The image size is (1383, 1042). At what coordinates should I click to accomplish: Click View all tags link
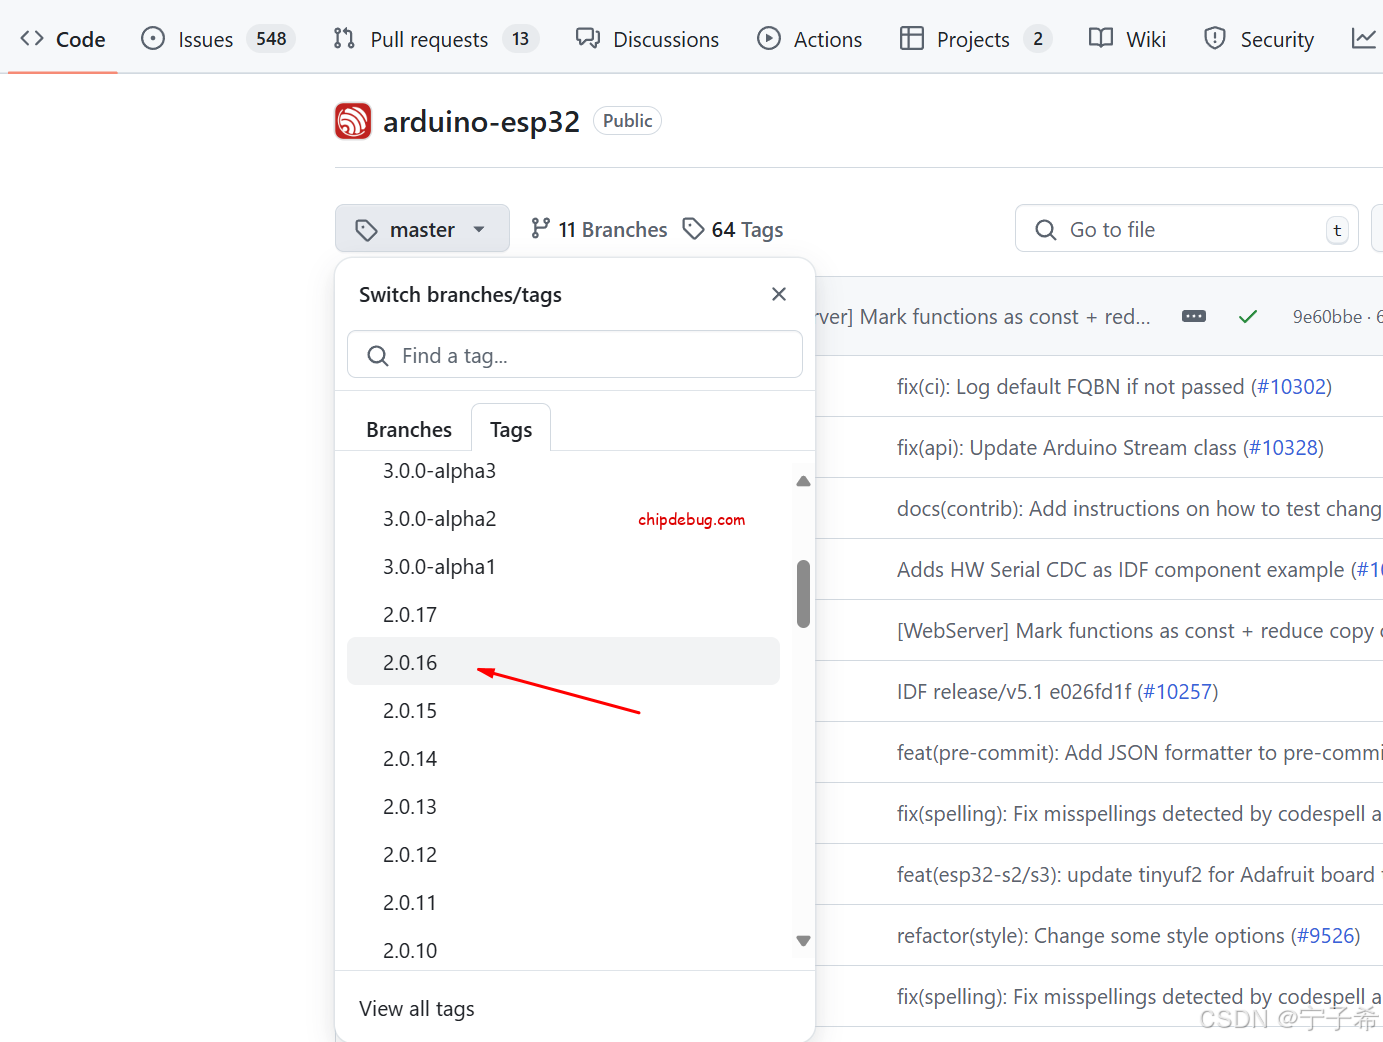pyautogui.click(x=416, y=1008)
